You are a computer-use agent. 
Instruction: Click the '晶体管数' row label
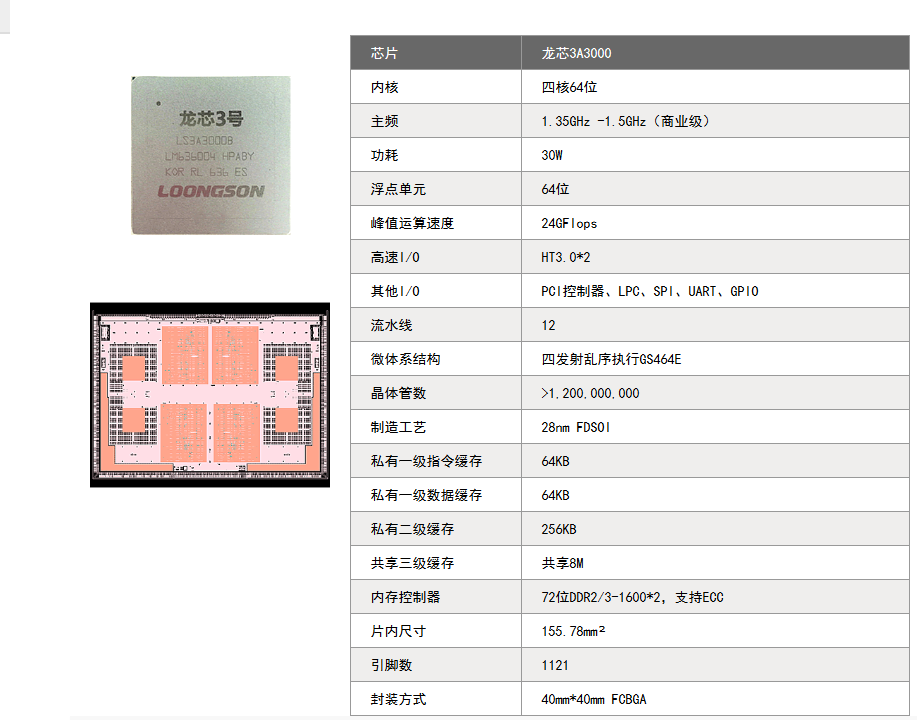(398, 392)
